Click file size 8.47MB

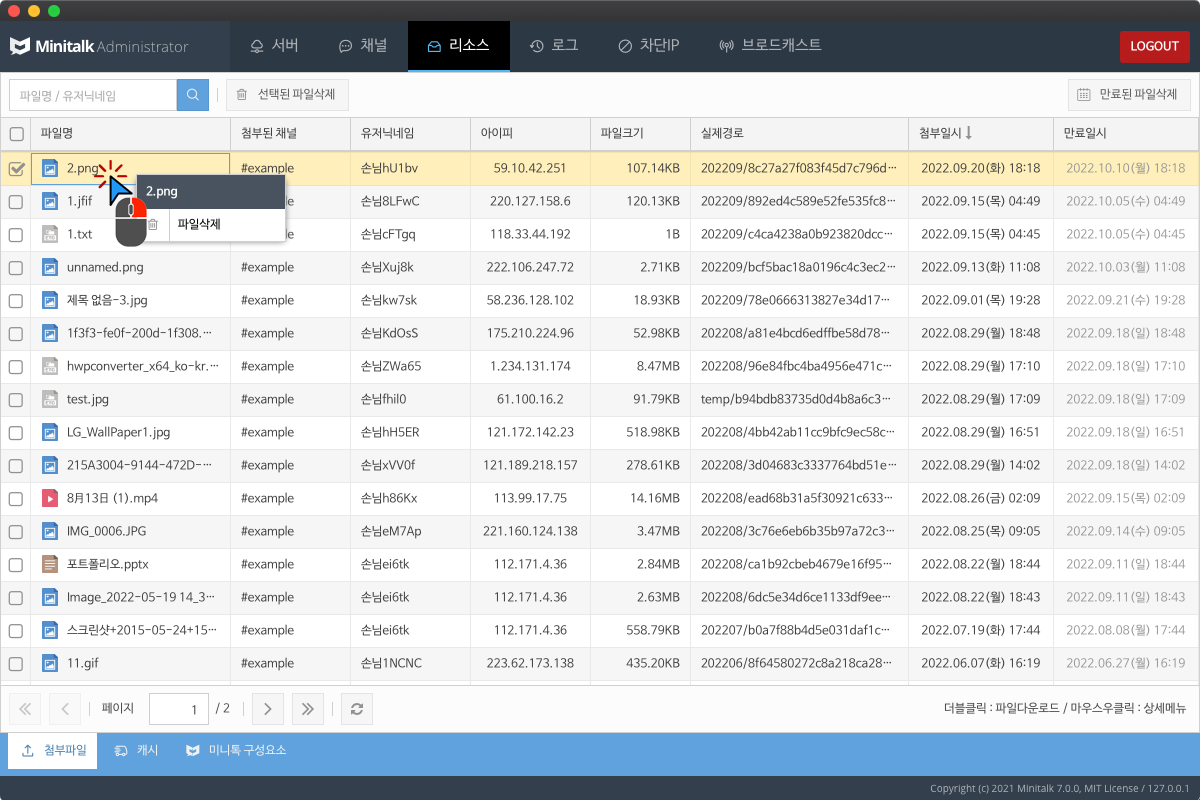tap(658, 367)
